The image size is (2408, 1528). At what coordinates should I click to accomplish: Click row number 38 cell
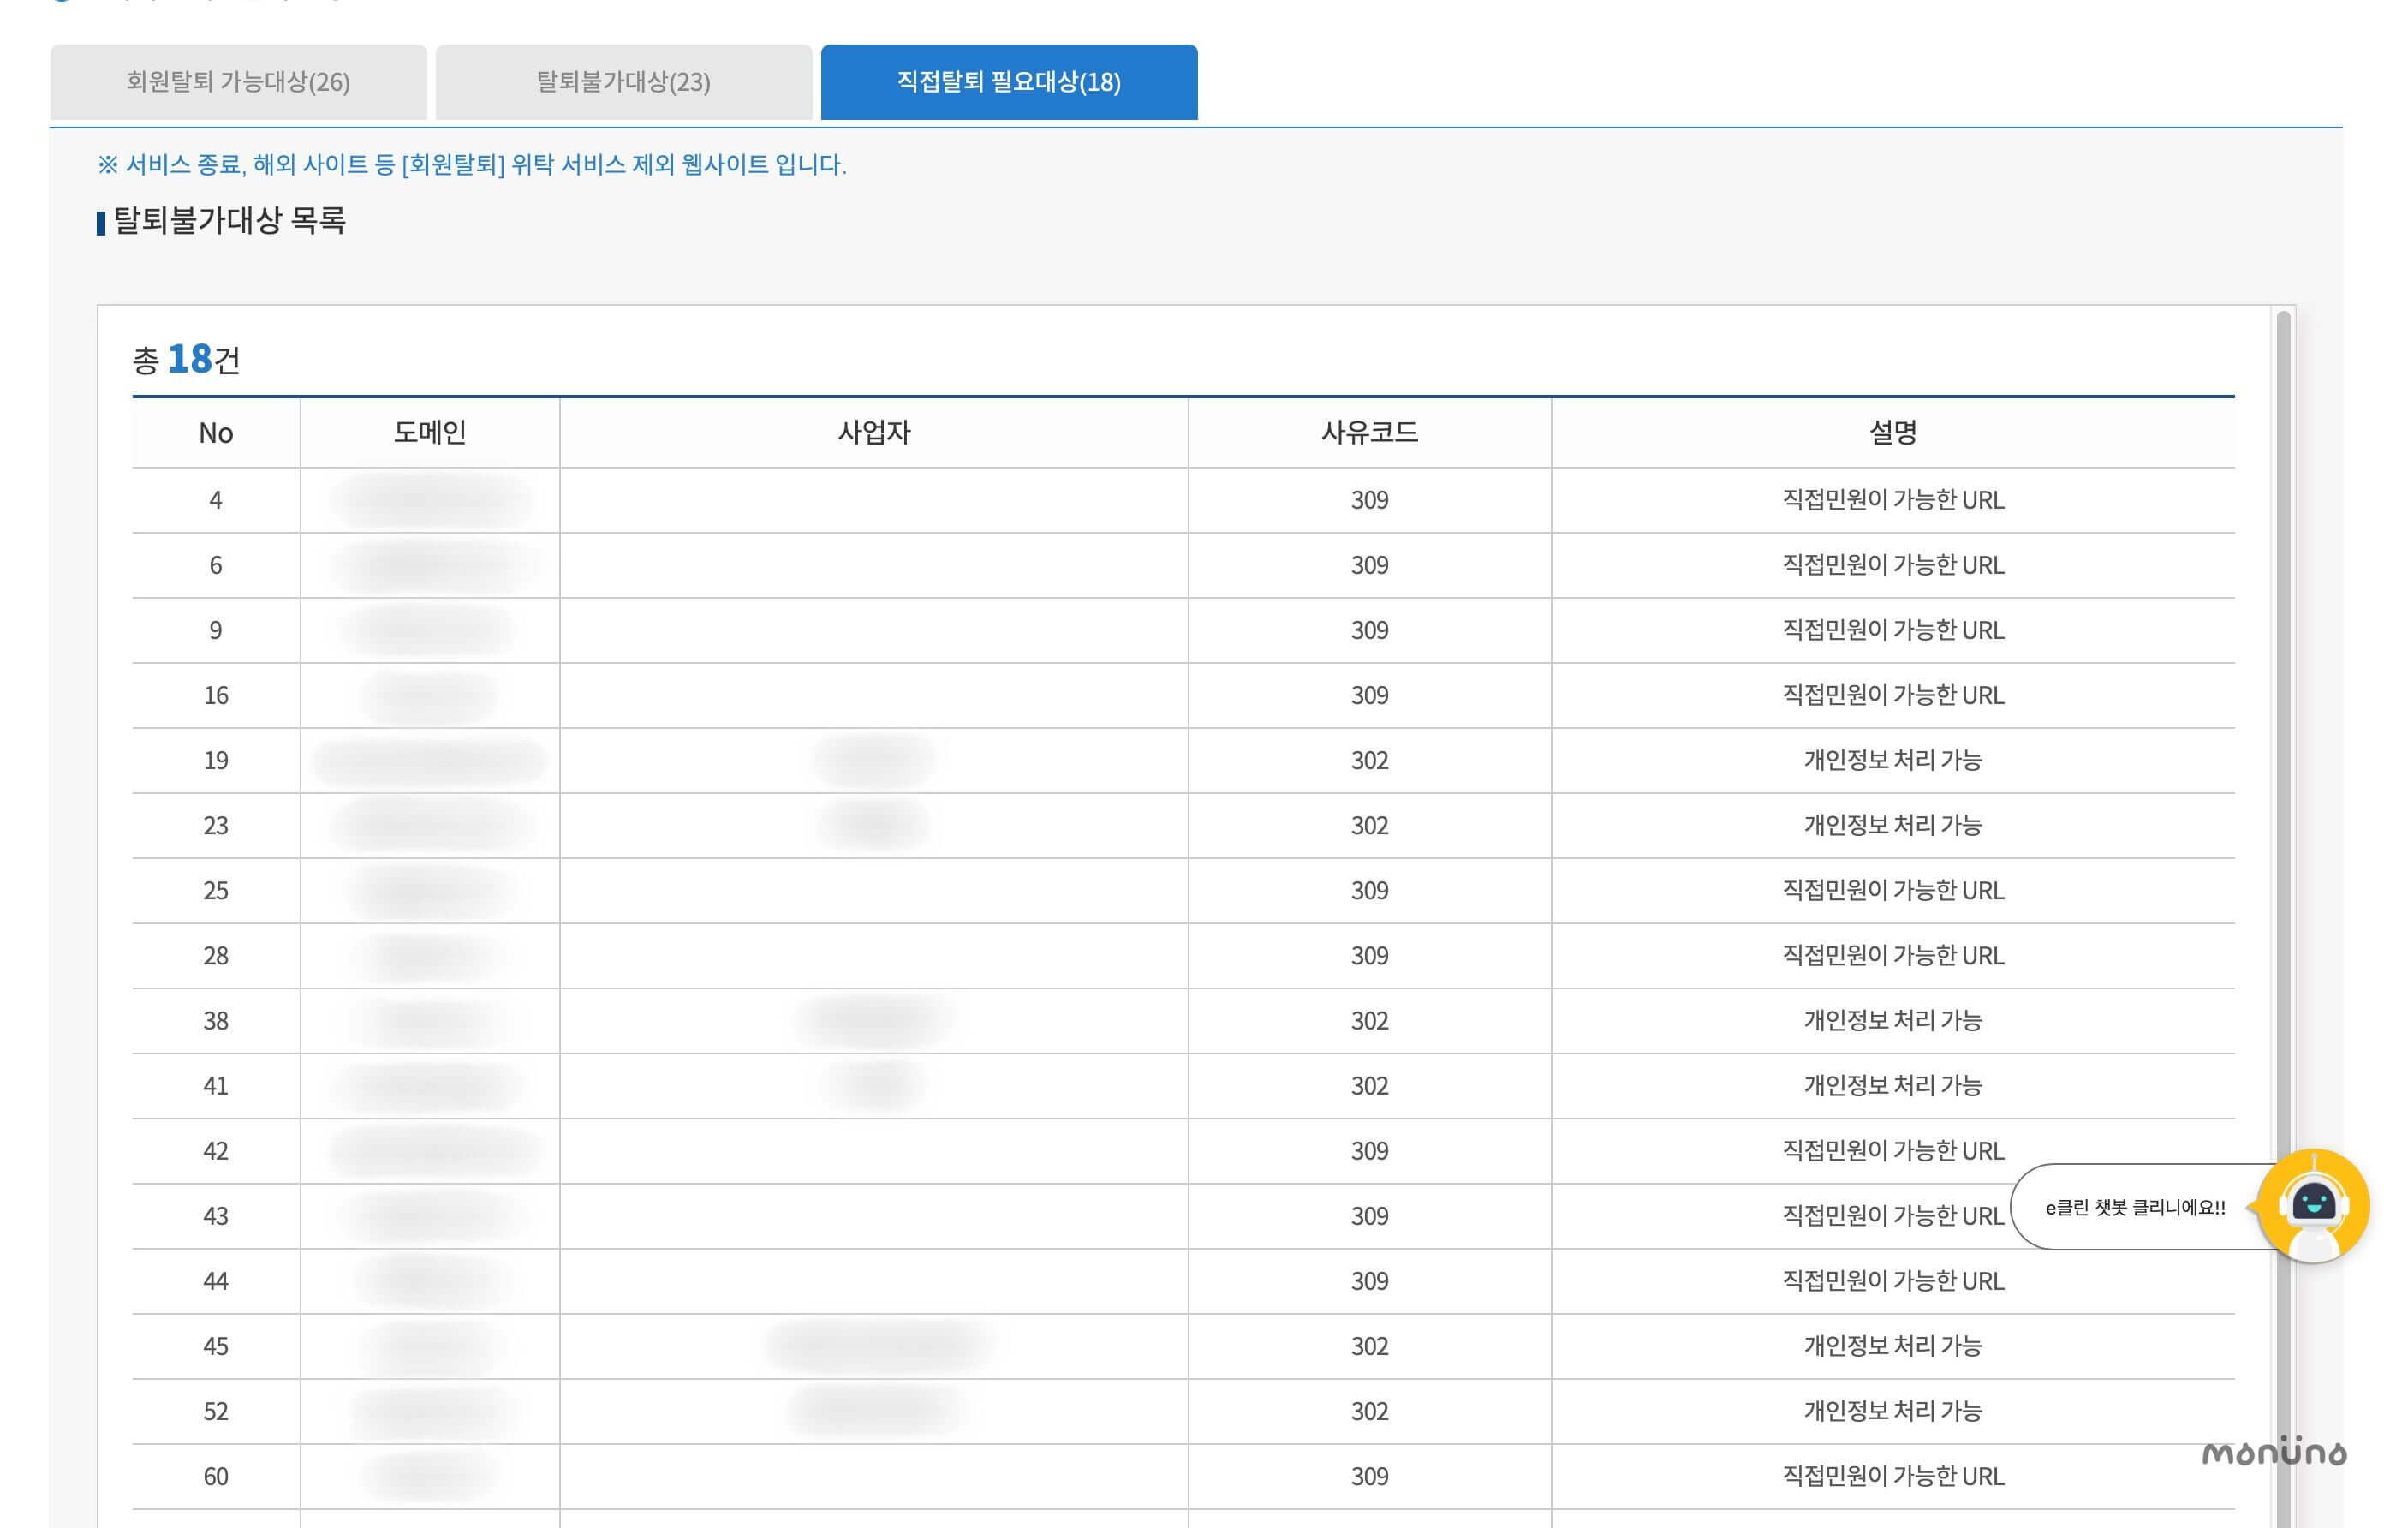pyautogui.click(x=216, y=1020)
